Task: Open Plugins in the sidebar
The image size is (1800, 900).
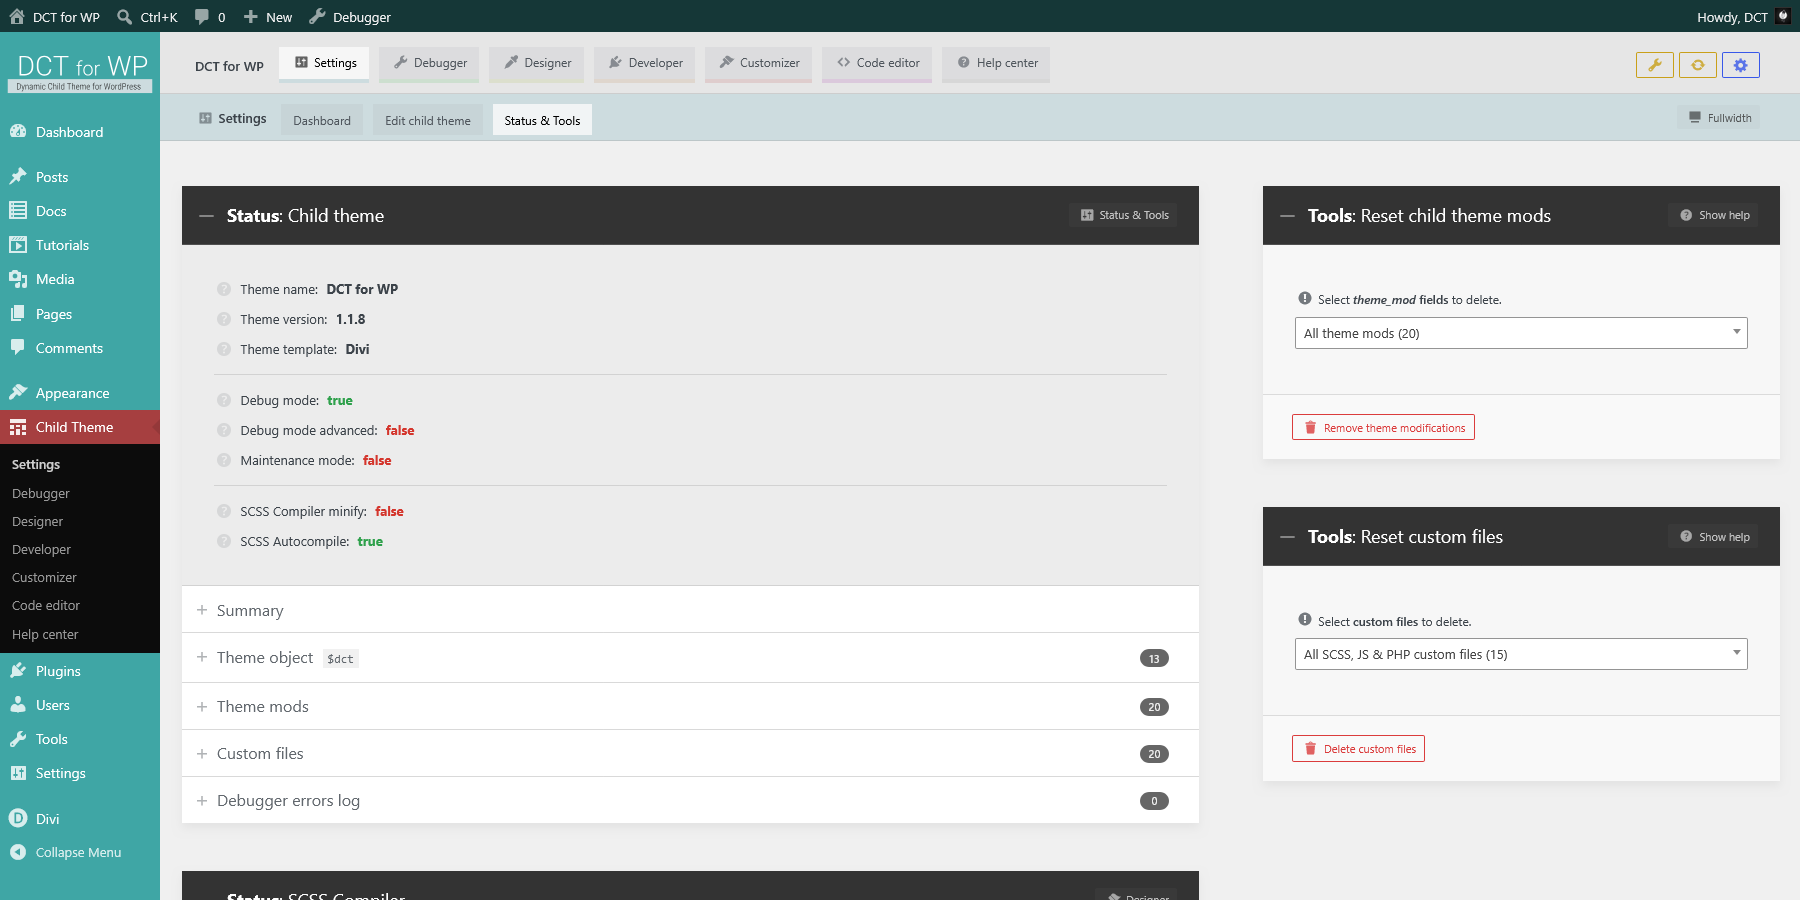Action: point(80,671)
